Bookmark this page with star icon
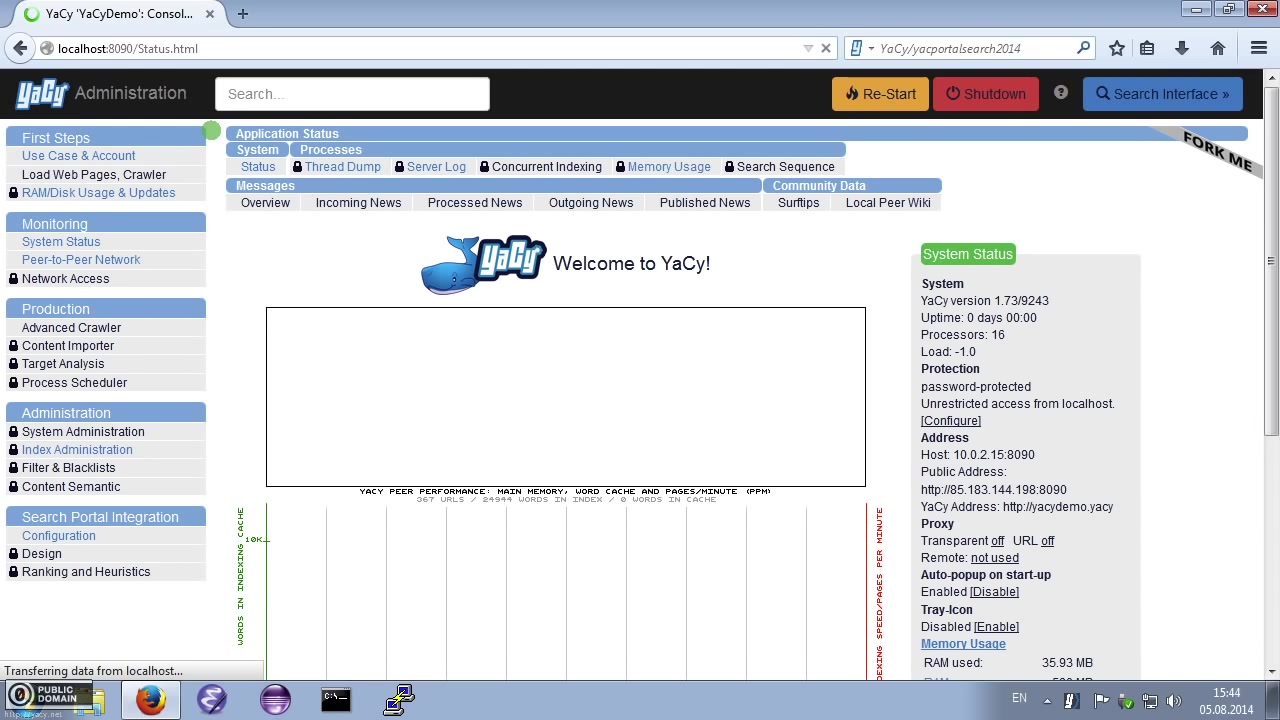The image size is (1280, 720). (x=1117, y=48)
